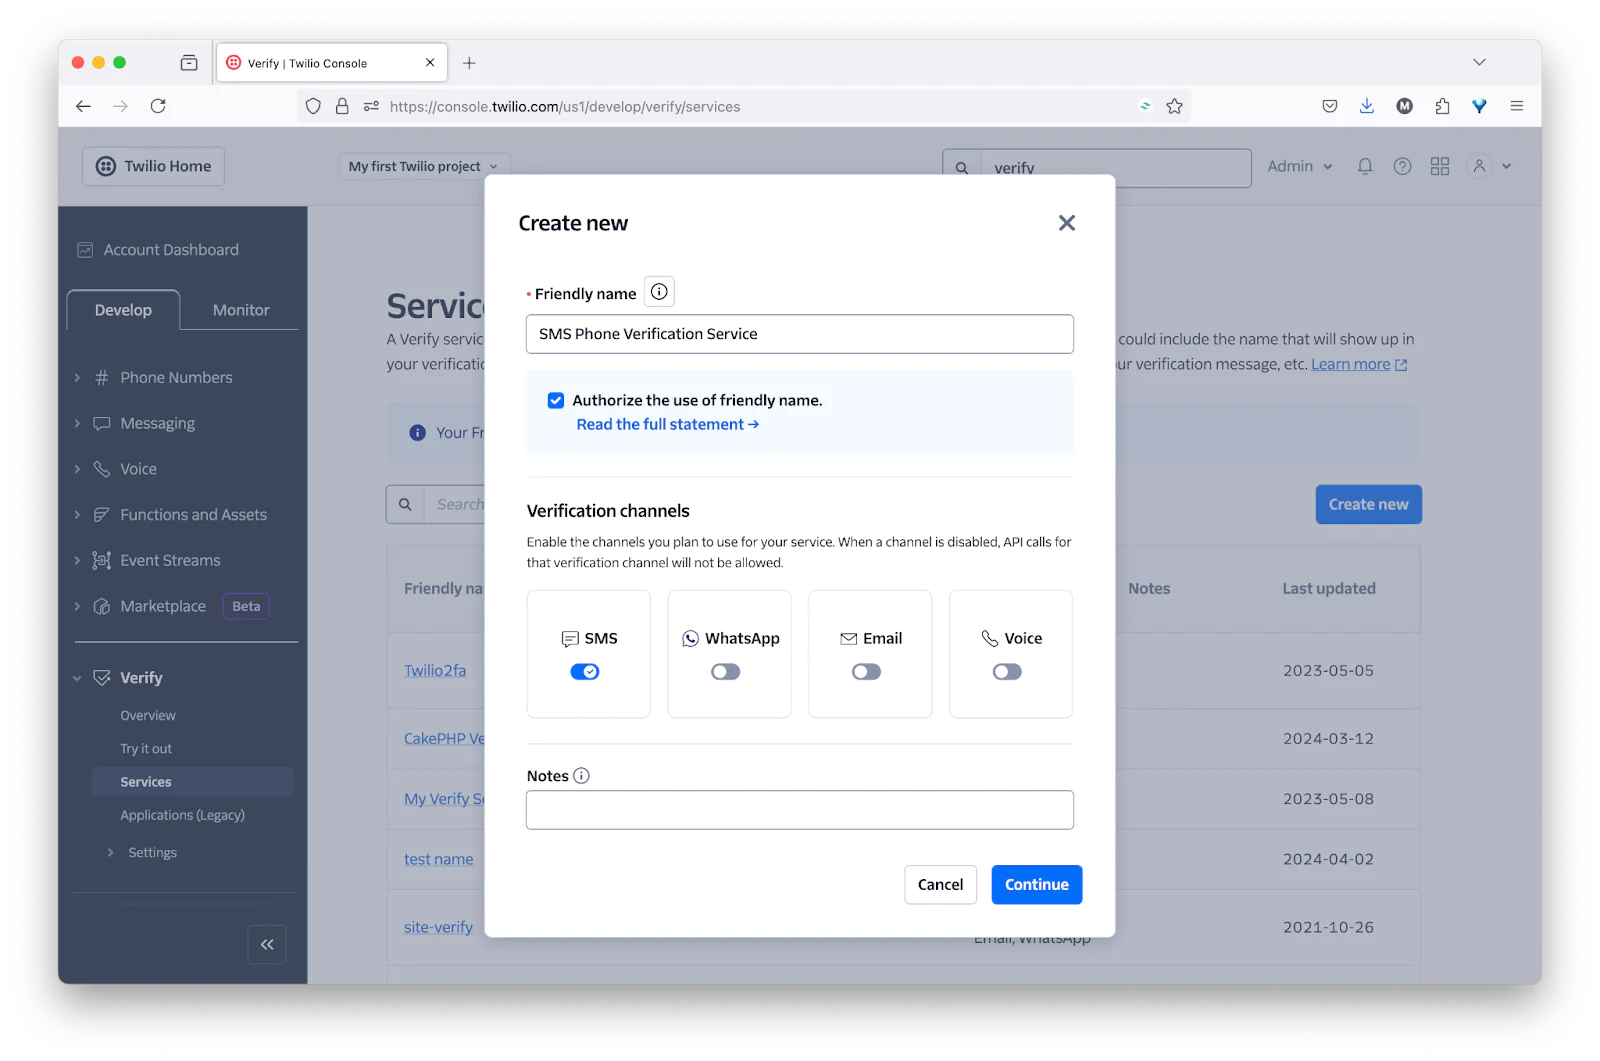Viewport: 1600px width, 1061px height.
Task: Close the Create new dialog
Action: (x=1067, y=223)
